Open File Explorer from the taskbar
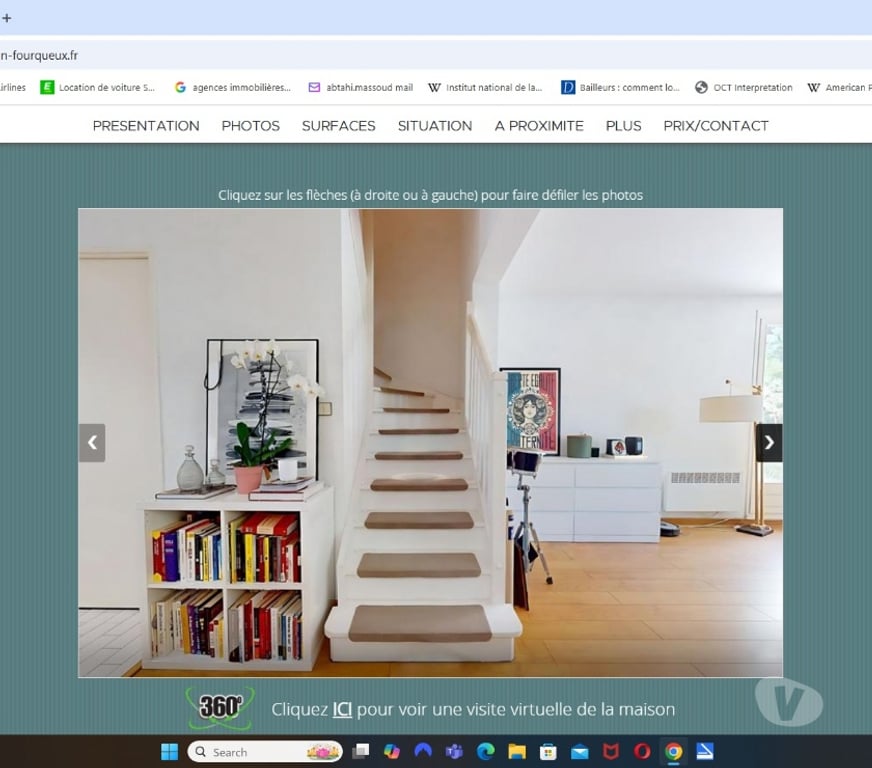The height and width of the screenshot is (768, 872). point(517,752)
